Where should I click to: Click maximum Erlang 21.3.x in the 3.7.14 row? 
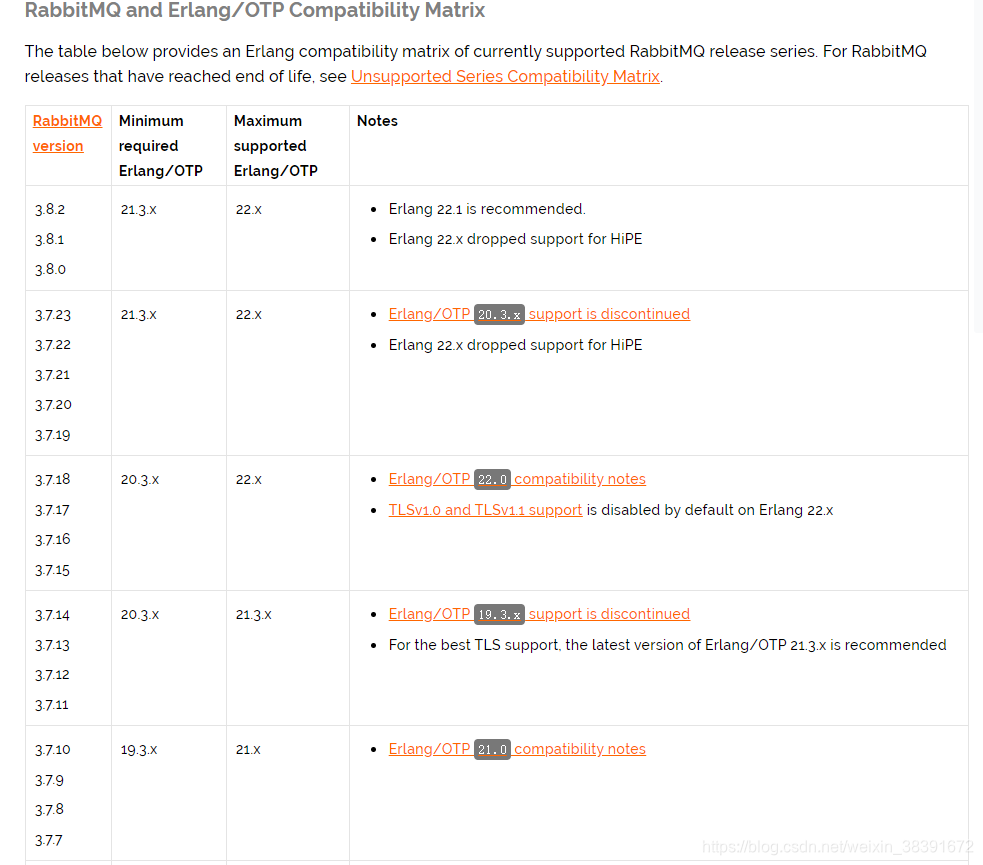254,615
